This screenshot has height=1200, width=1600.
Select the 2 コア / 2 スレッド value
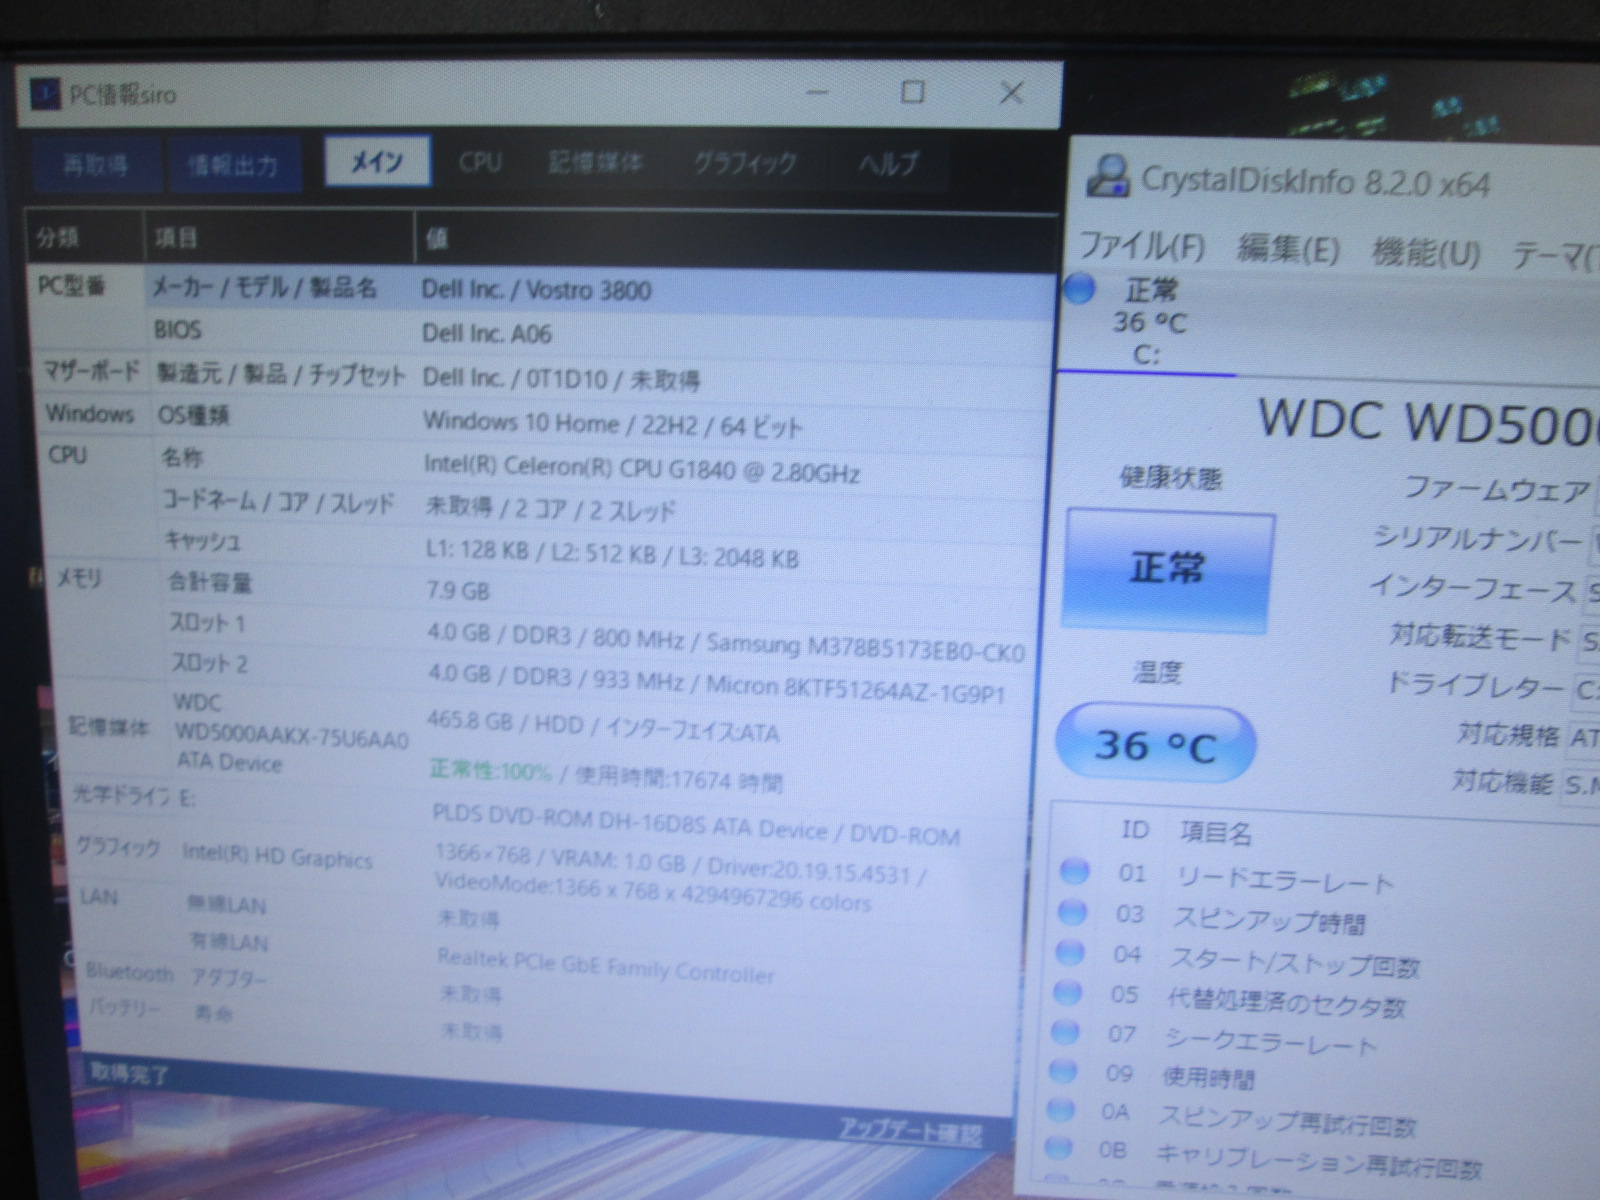click(550, 510)
